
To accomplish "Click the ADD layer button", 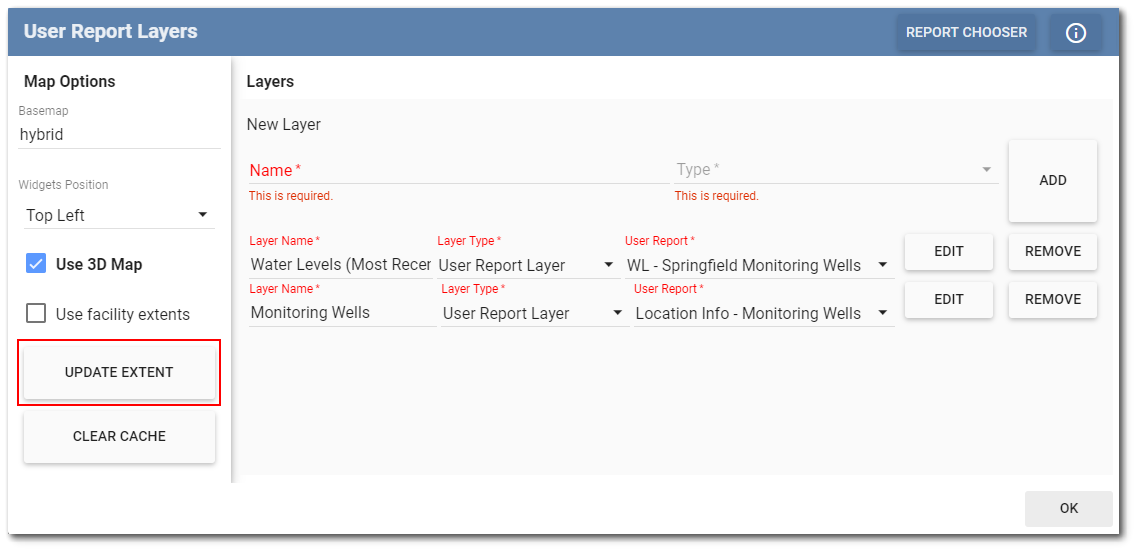I will click(1053, 181).
